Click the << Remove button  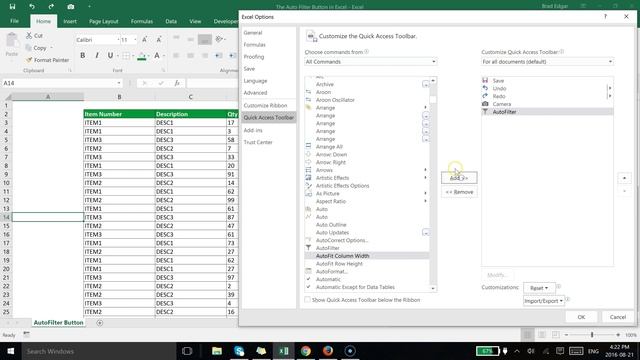[459, 192]
